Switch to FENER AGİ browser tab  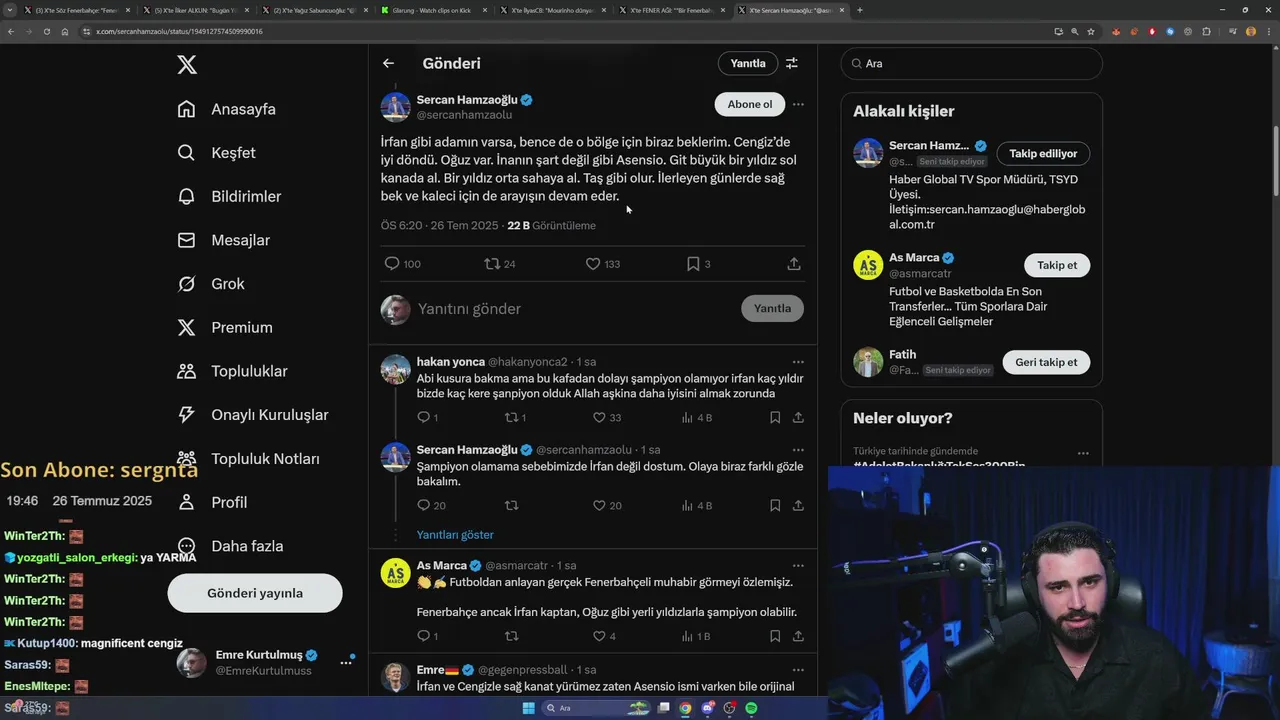672,10
